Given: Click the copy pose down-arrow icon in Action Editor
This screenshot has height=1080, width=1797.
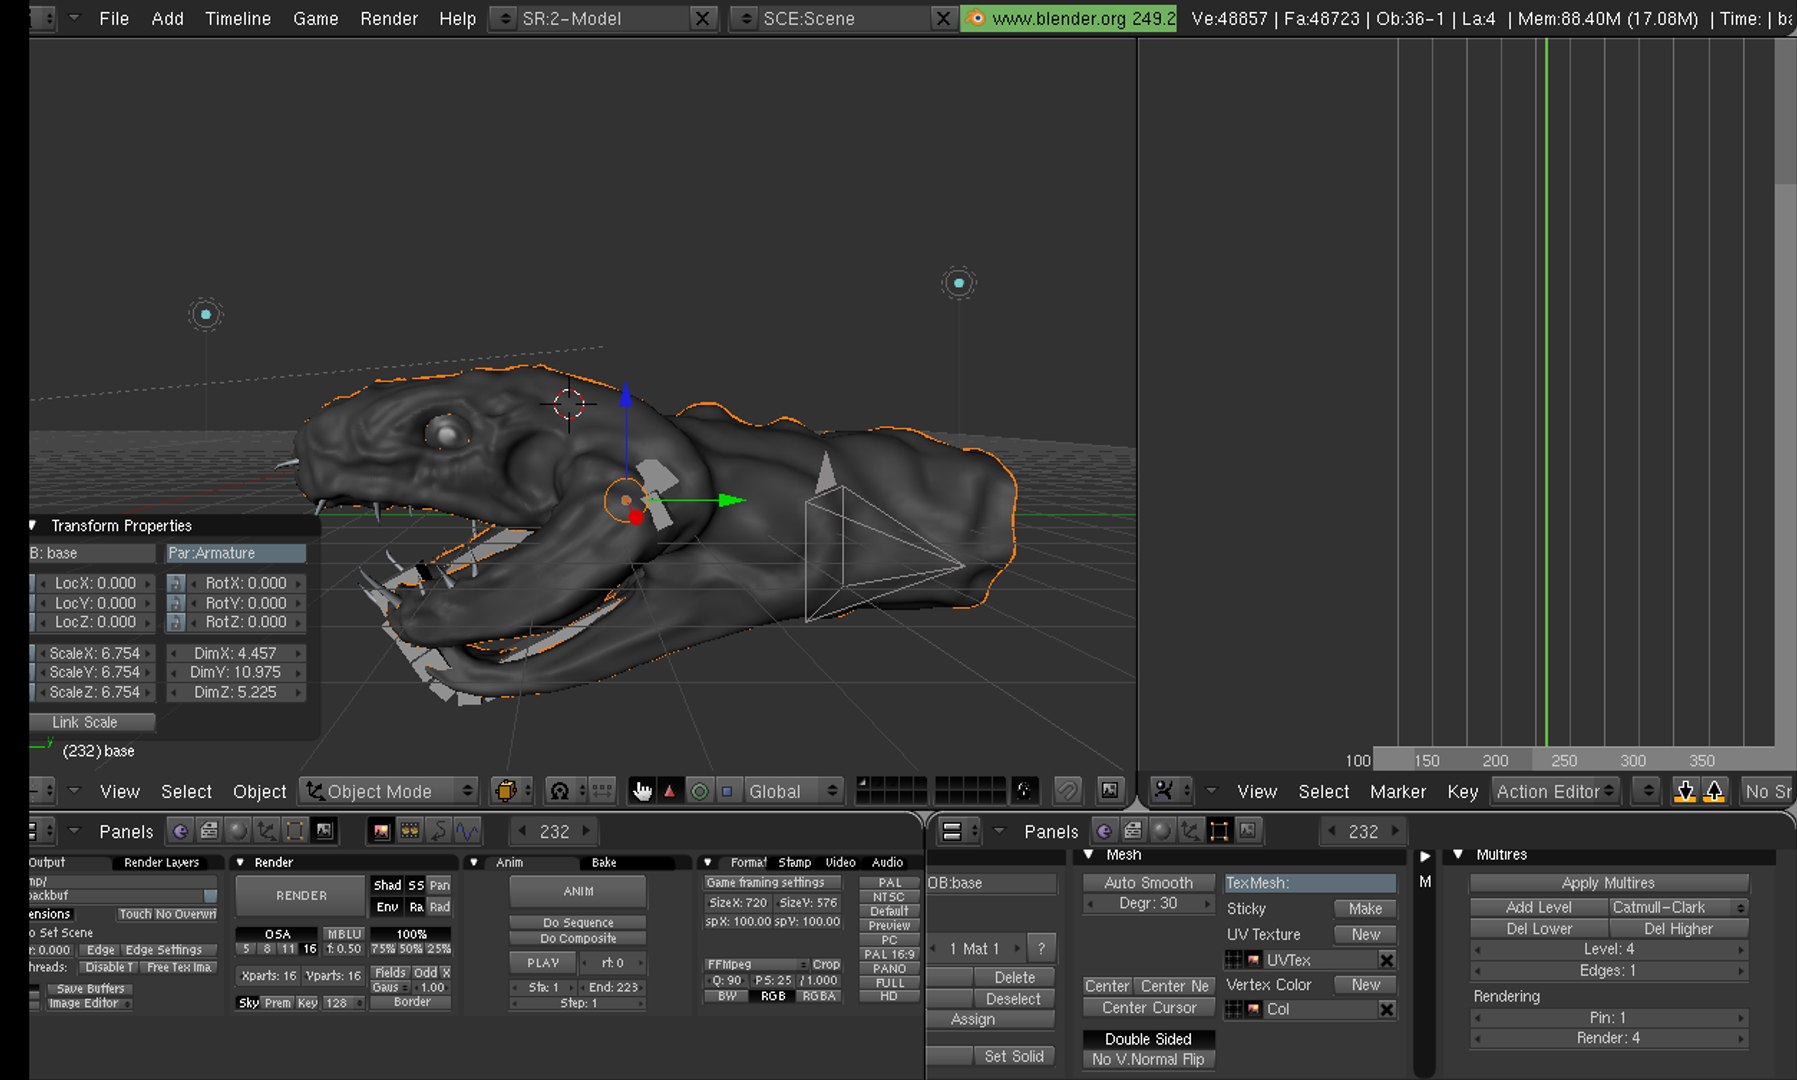Looking at the screenshot, I should (x=1686, y=791).
